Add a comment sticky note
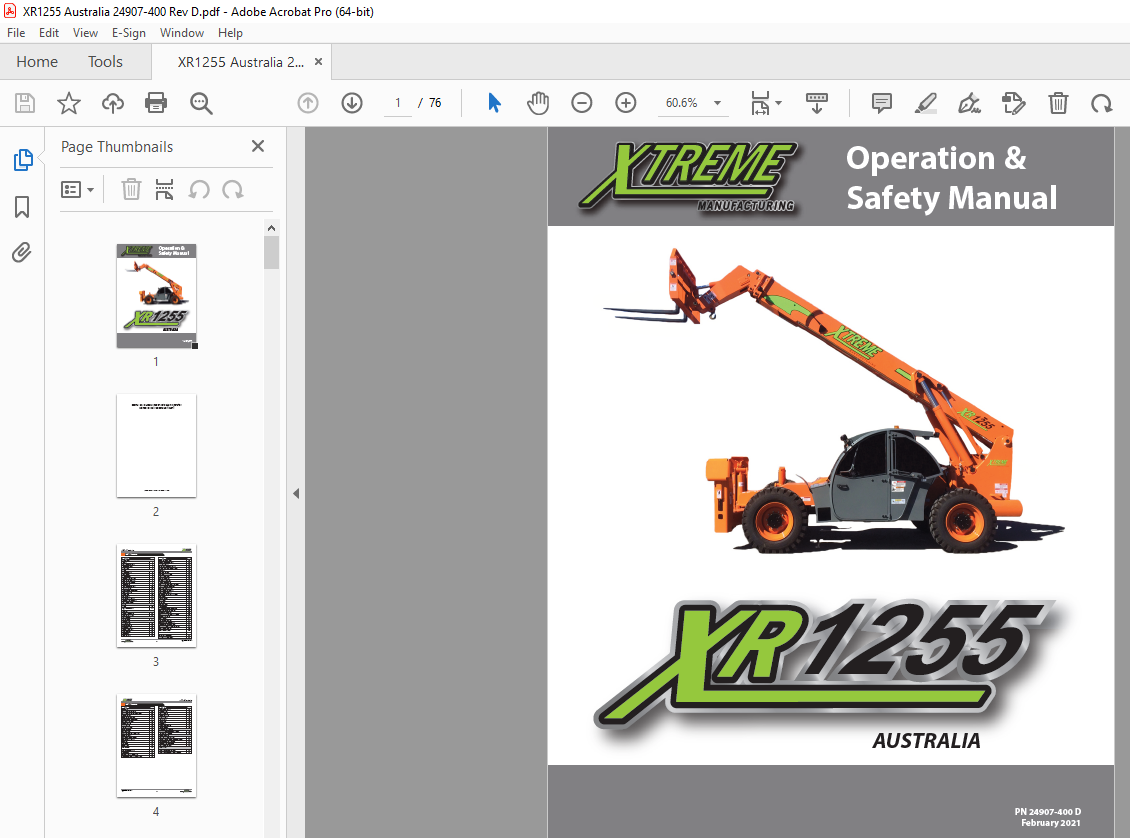The width and height of the screenshot is (1130, 838). (x=881, y=103)
